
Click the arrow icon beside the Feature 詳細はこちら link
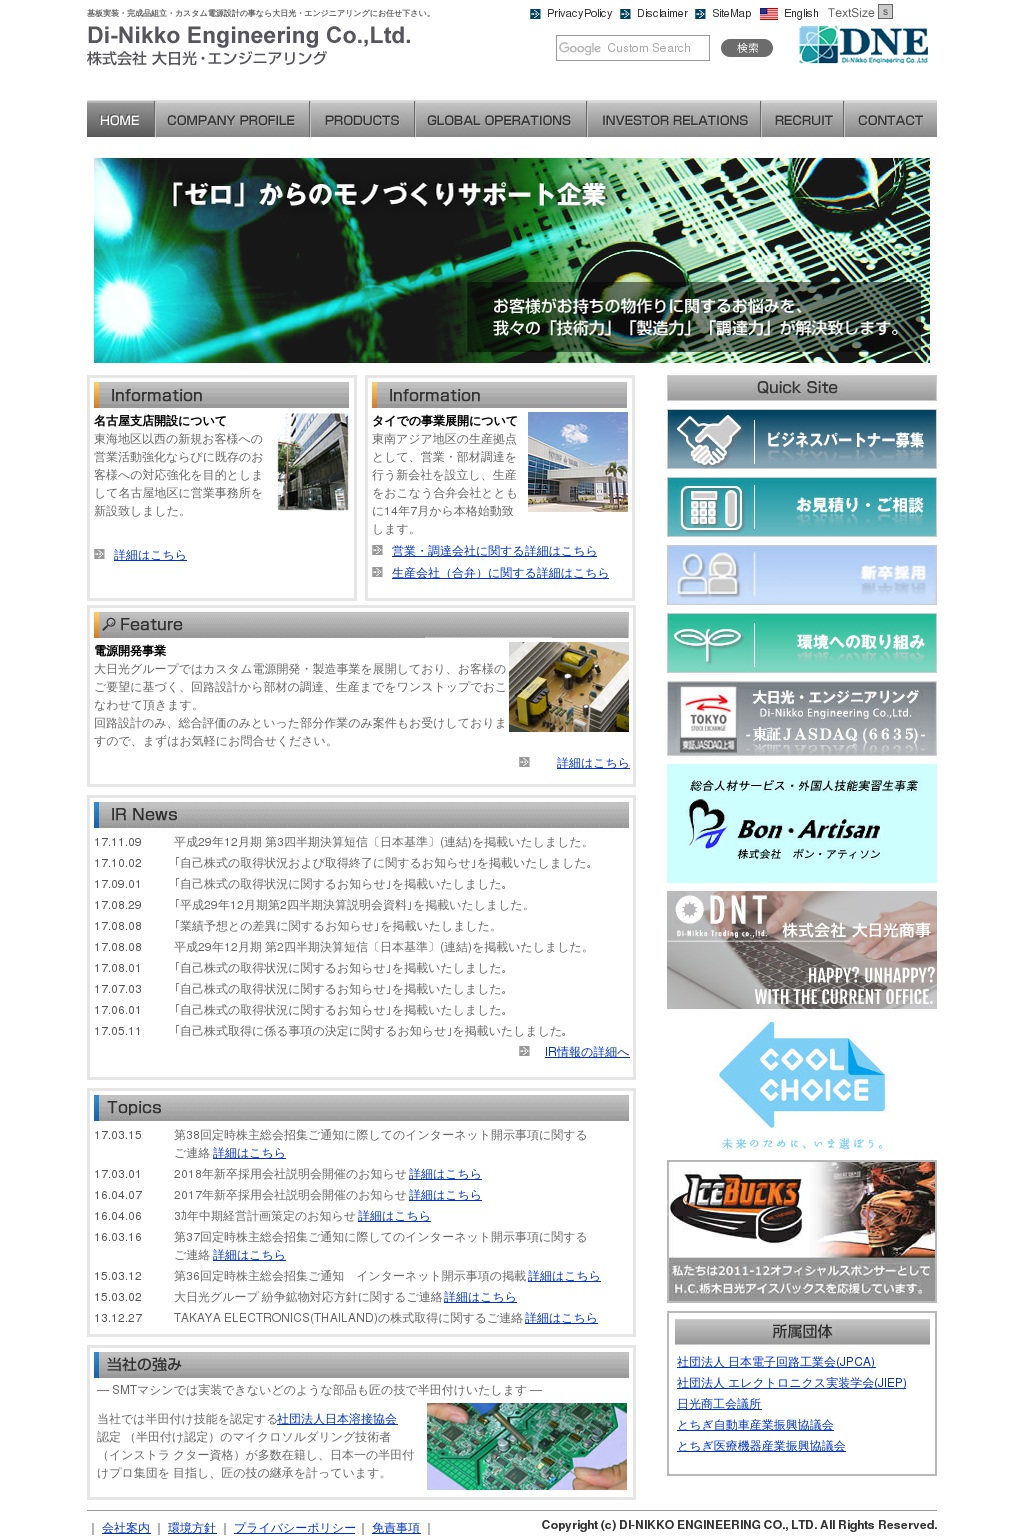coord(524,762)
